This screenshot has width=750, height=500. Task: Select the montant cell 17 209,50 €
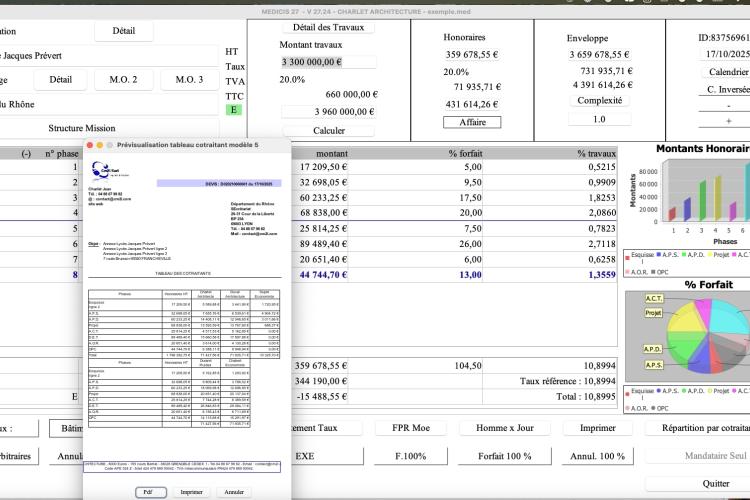point(320,167)
